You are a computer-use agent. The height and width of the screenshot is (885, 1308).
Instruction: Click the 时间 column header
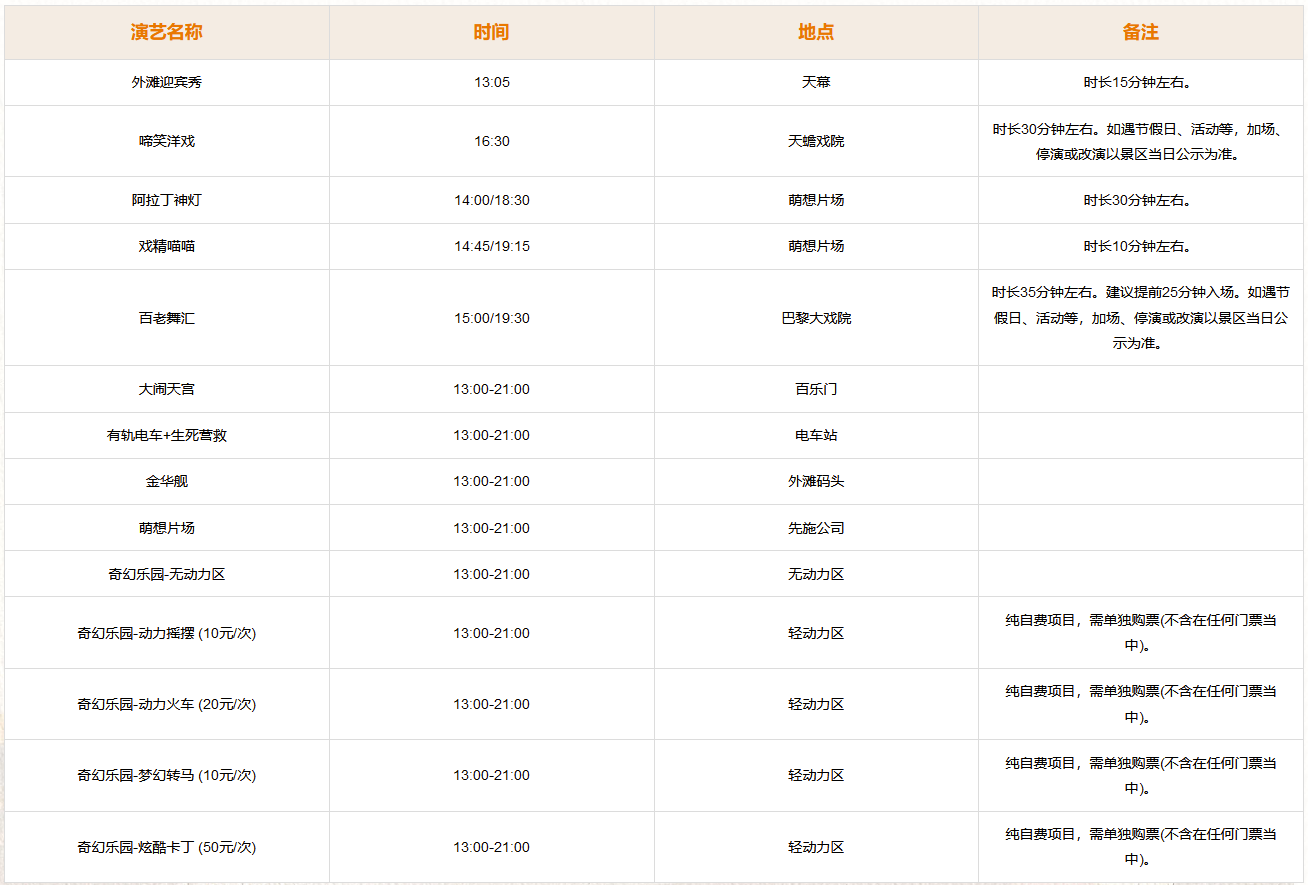point(491,32)
